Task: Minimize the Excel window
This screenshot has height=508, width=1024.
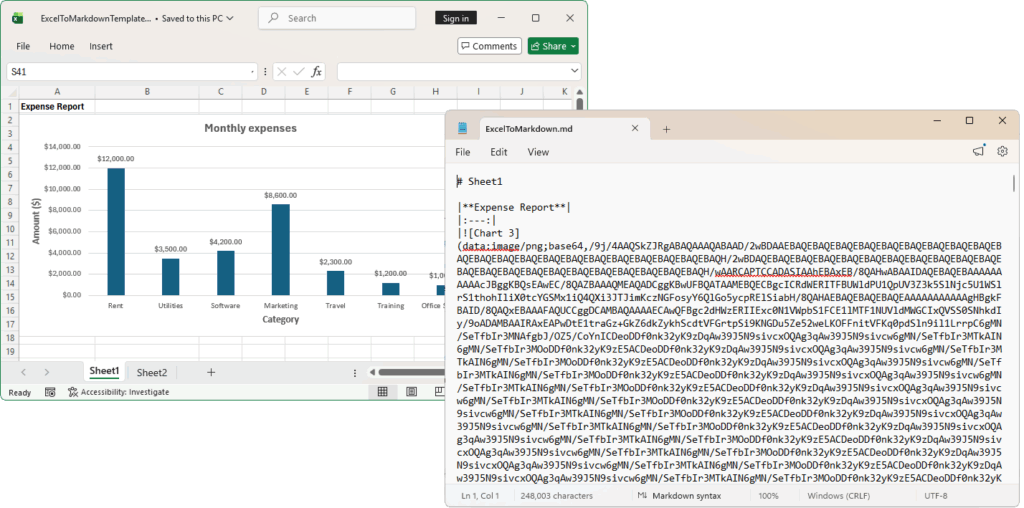Action: 500,18
